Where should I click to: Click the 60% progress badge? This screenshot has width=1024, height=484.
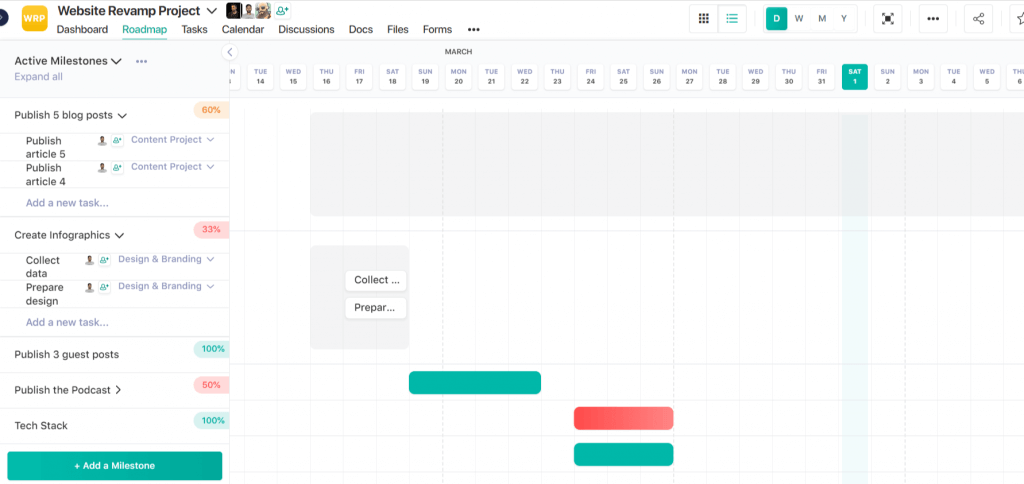(211, 110)
